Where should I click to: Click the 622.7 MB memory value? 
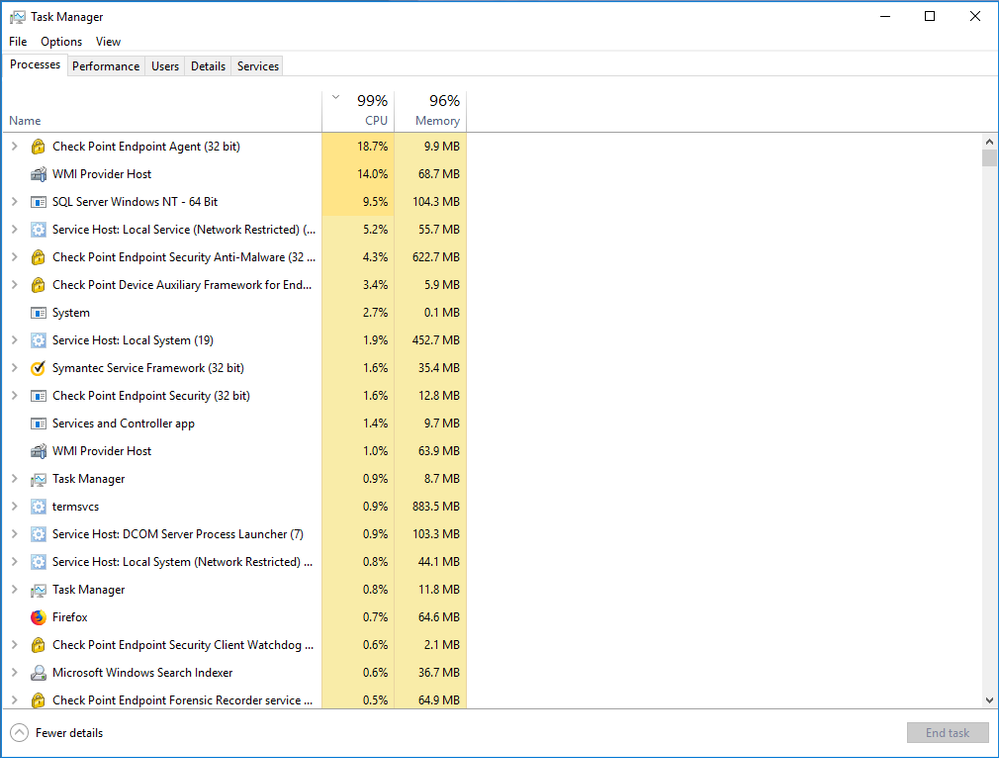(x=436, y=257)
